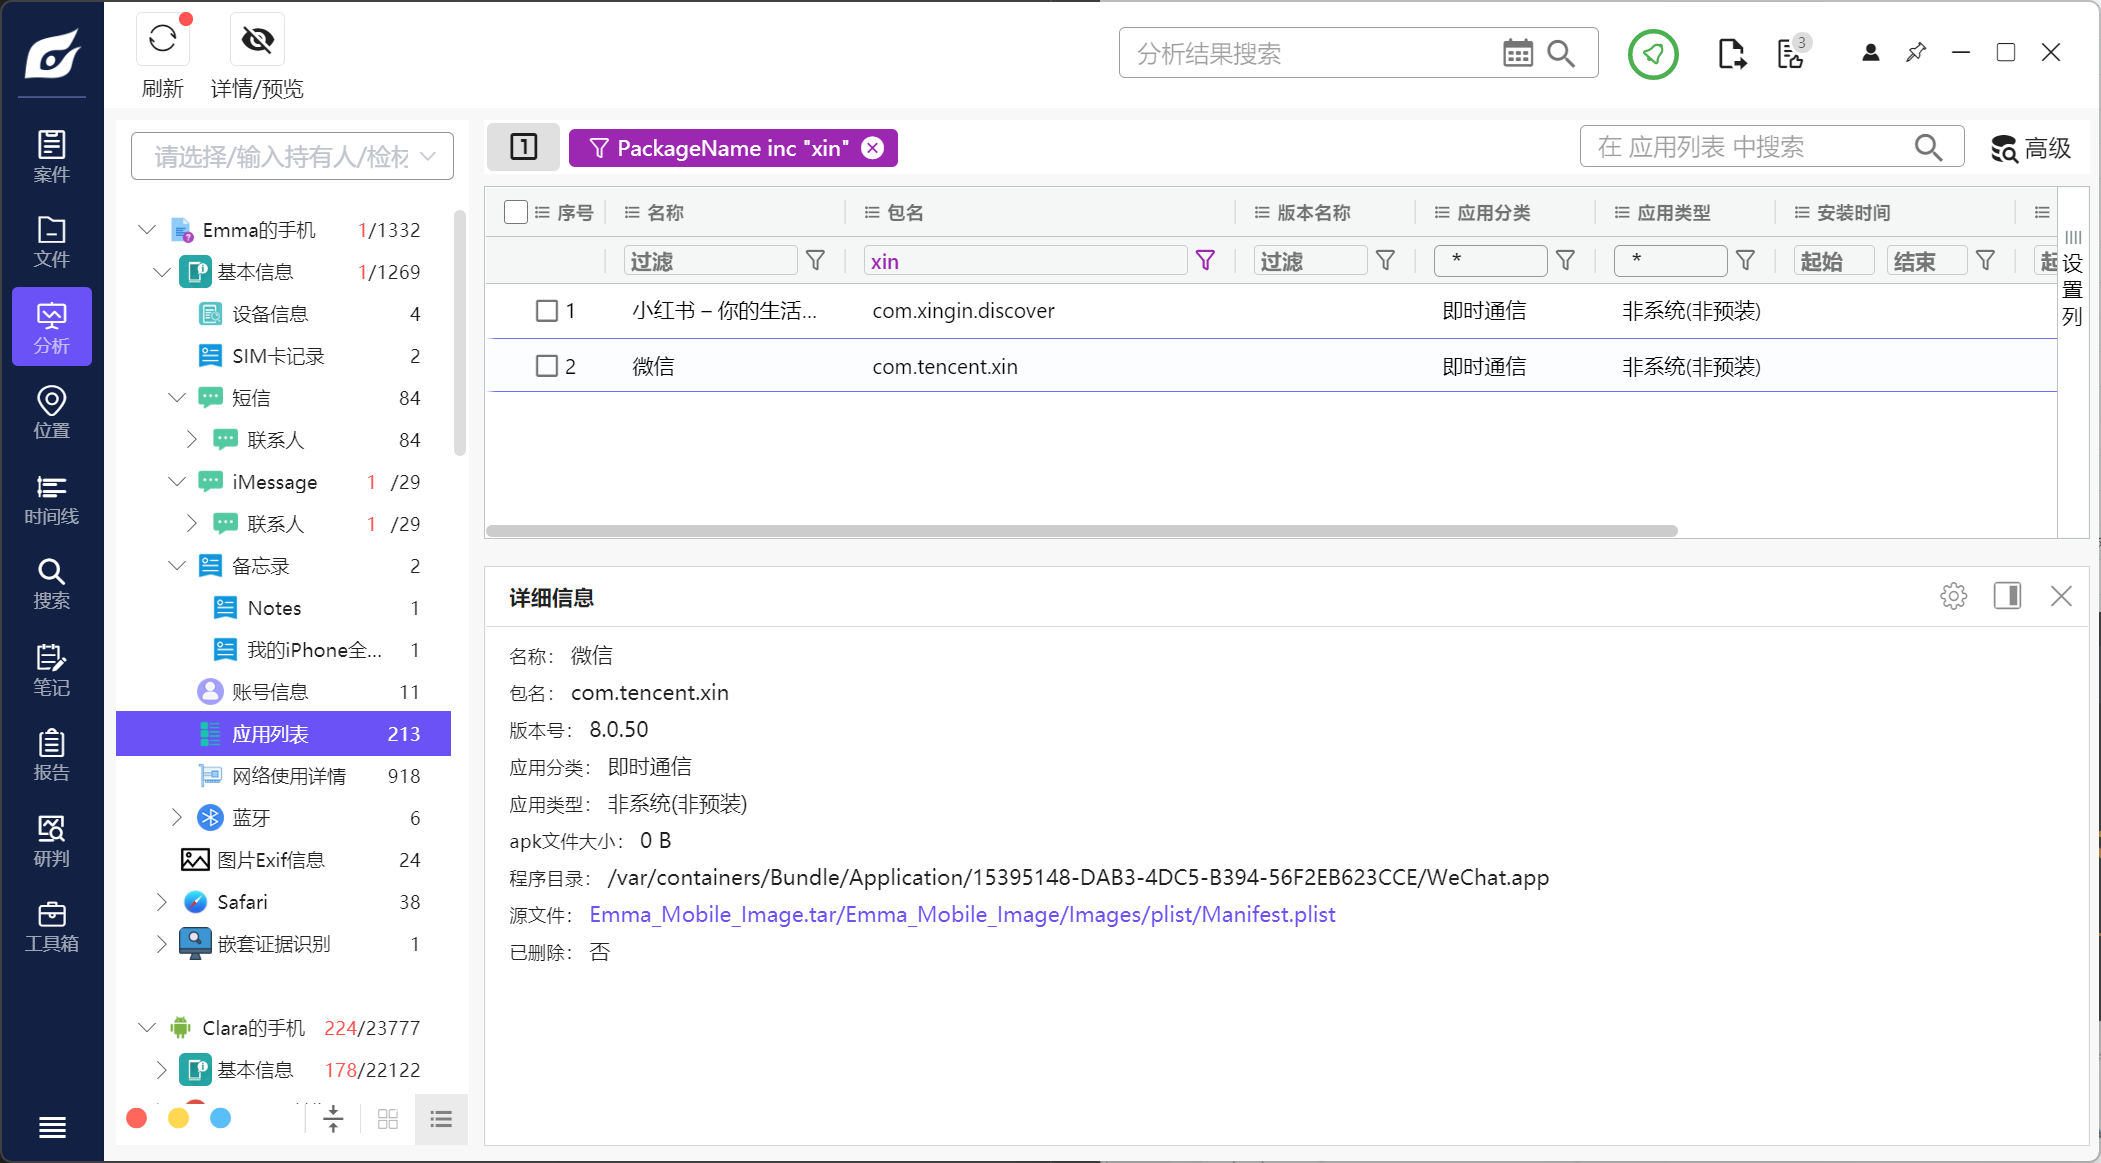Click the 高级 advanced search icon

tap(2004, 148)
